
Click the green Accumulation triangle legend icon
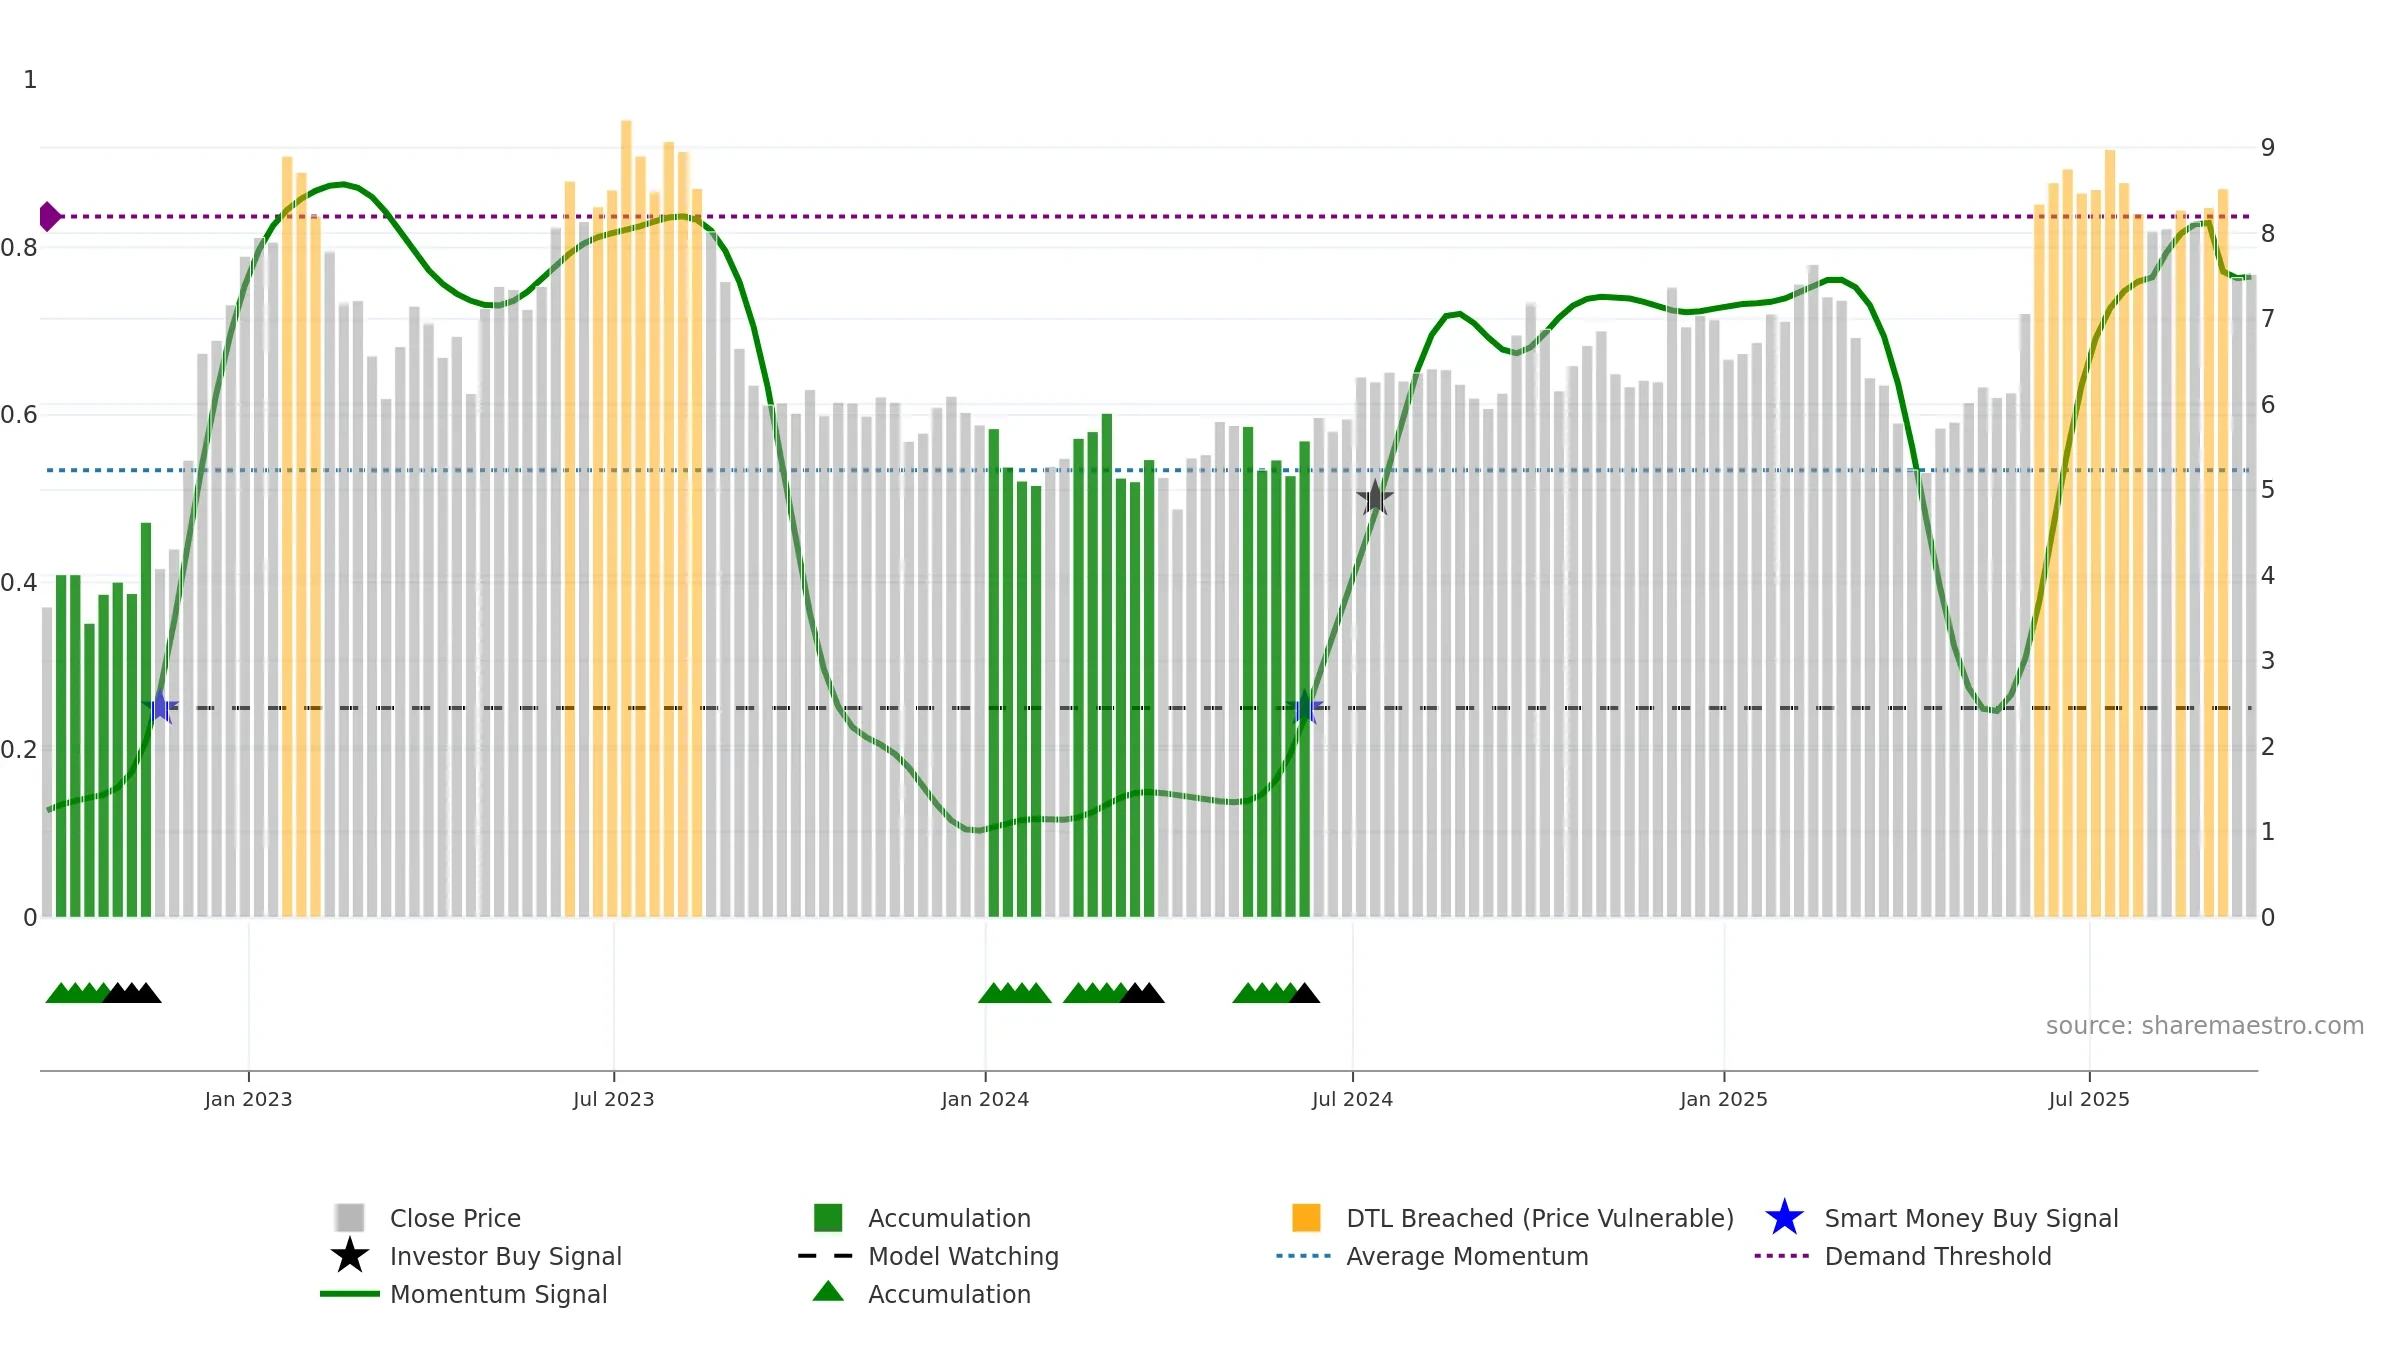pyautogui.click(x=828, y=1292)
